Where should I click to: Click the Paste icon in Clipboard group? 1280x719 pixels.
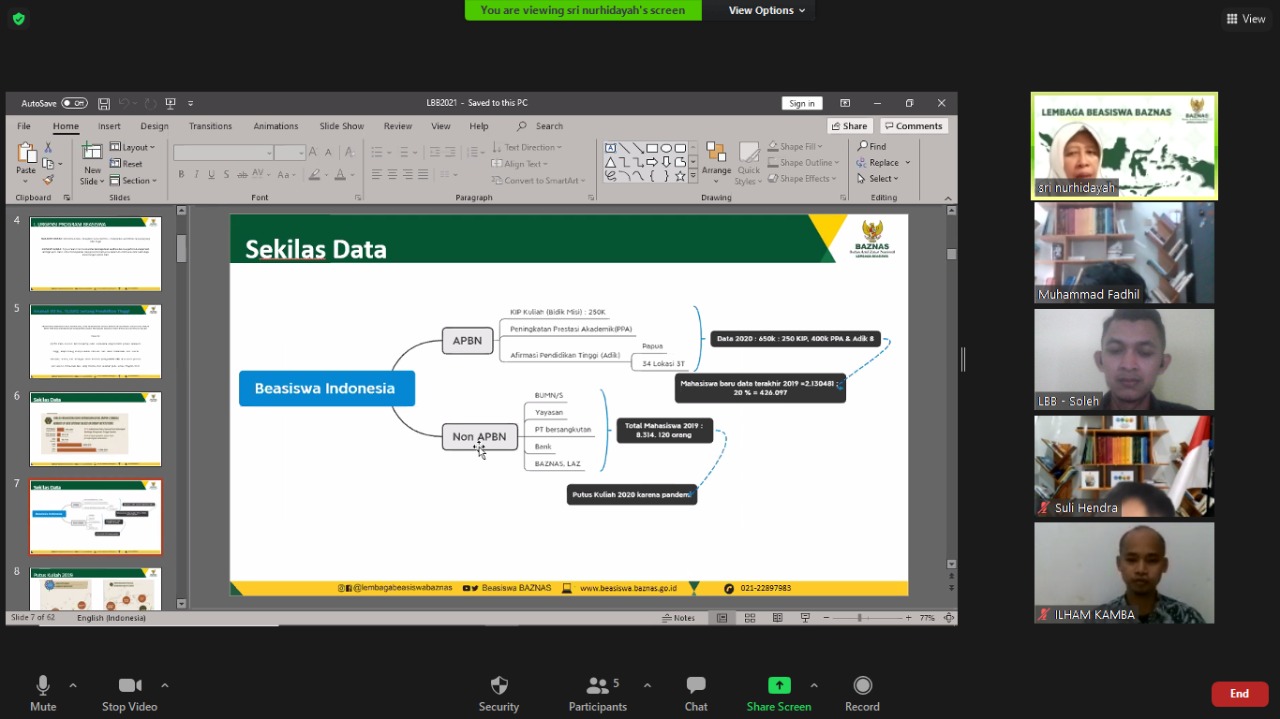coord(26,158)
